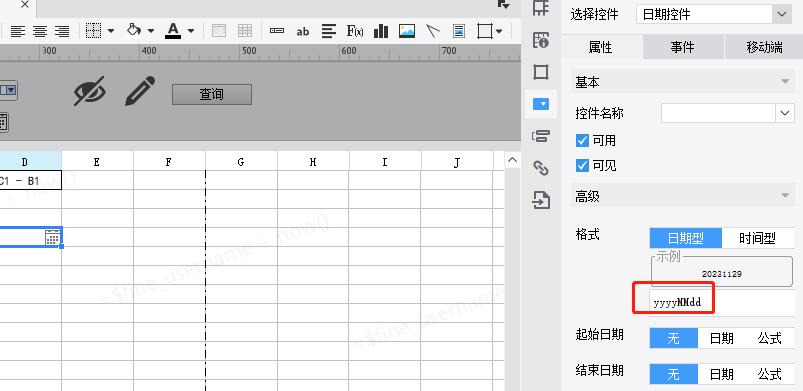Apply font color with the A icon
The image size is (803, 391).
173,31
